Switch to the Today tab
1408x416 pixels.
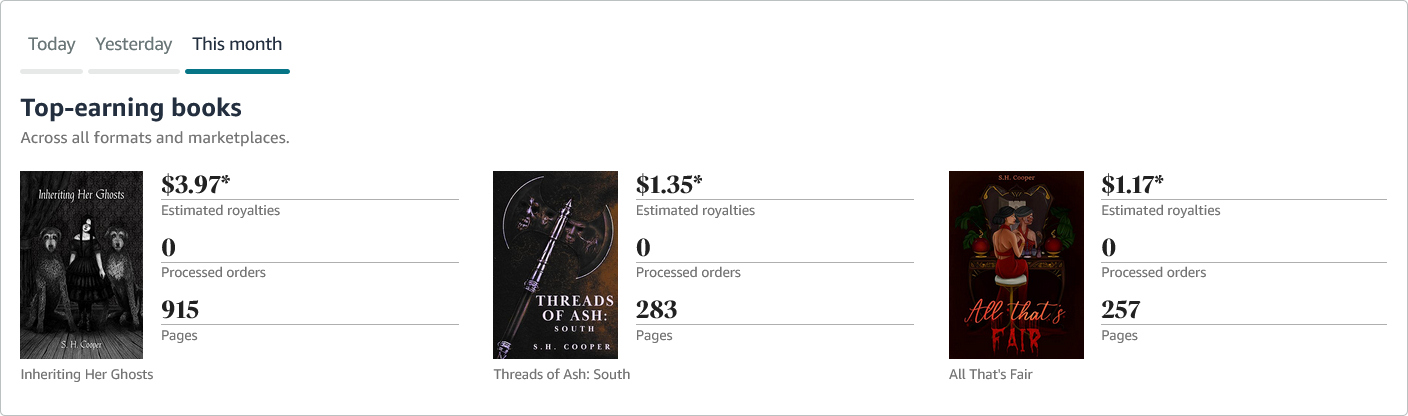tap(52, 44)
